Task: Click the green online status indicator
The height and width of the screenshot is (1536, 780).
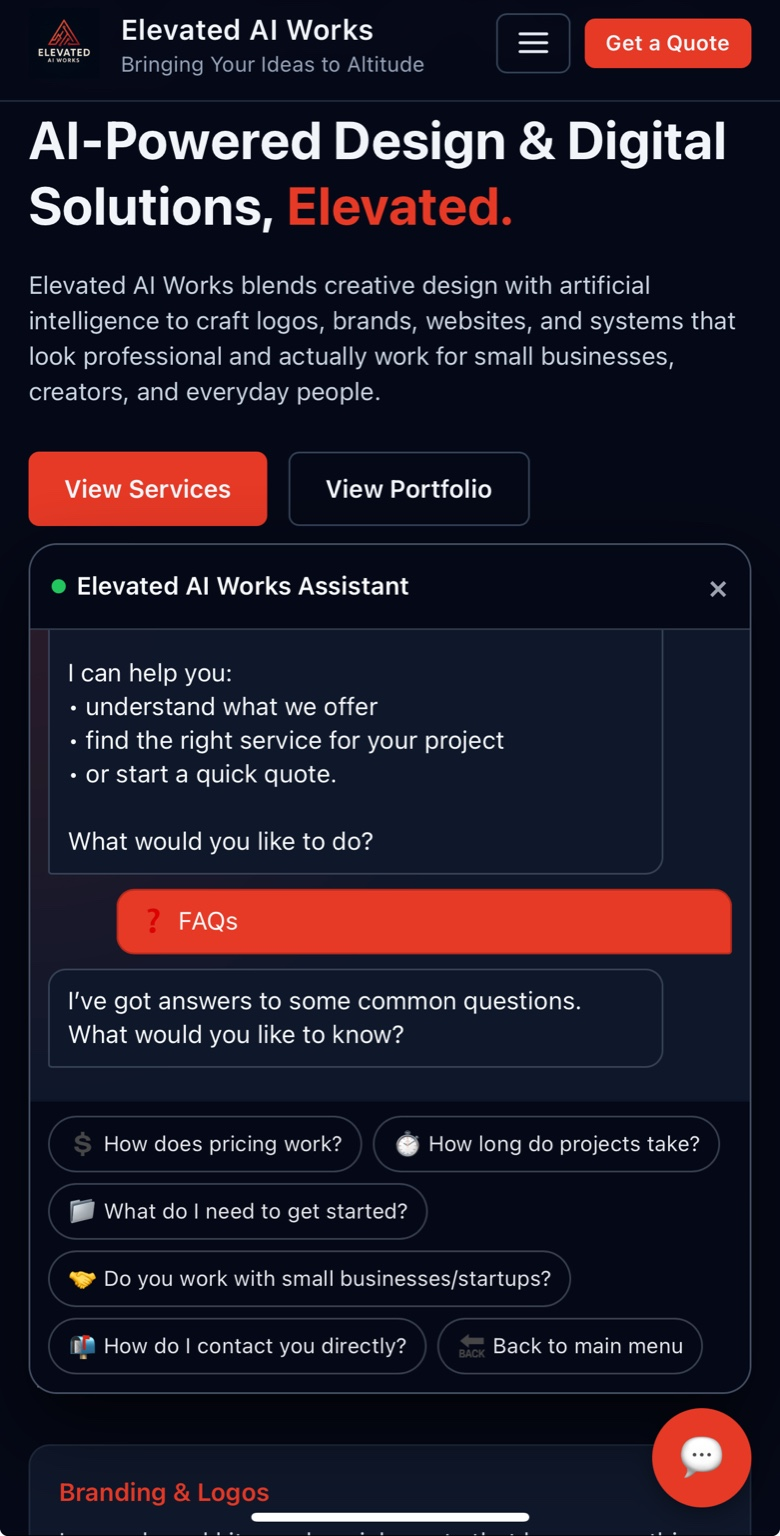Action: pyautogui.click(x=58, y=586)
